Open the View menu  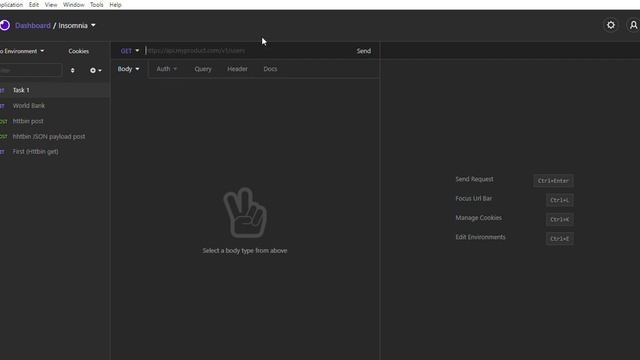pos(51,4)
